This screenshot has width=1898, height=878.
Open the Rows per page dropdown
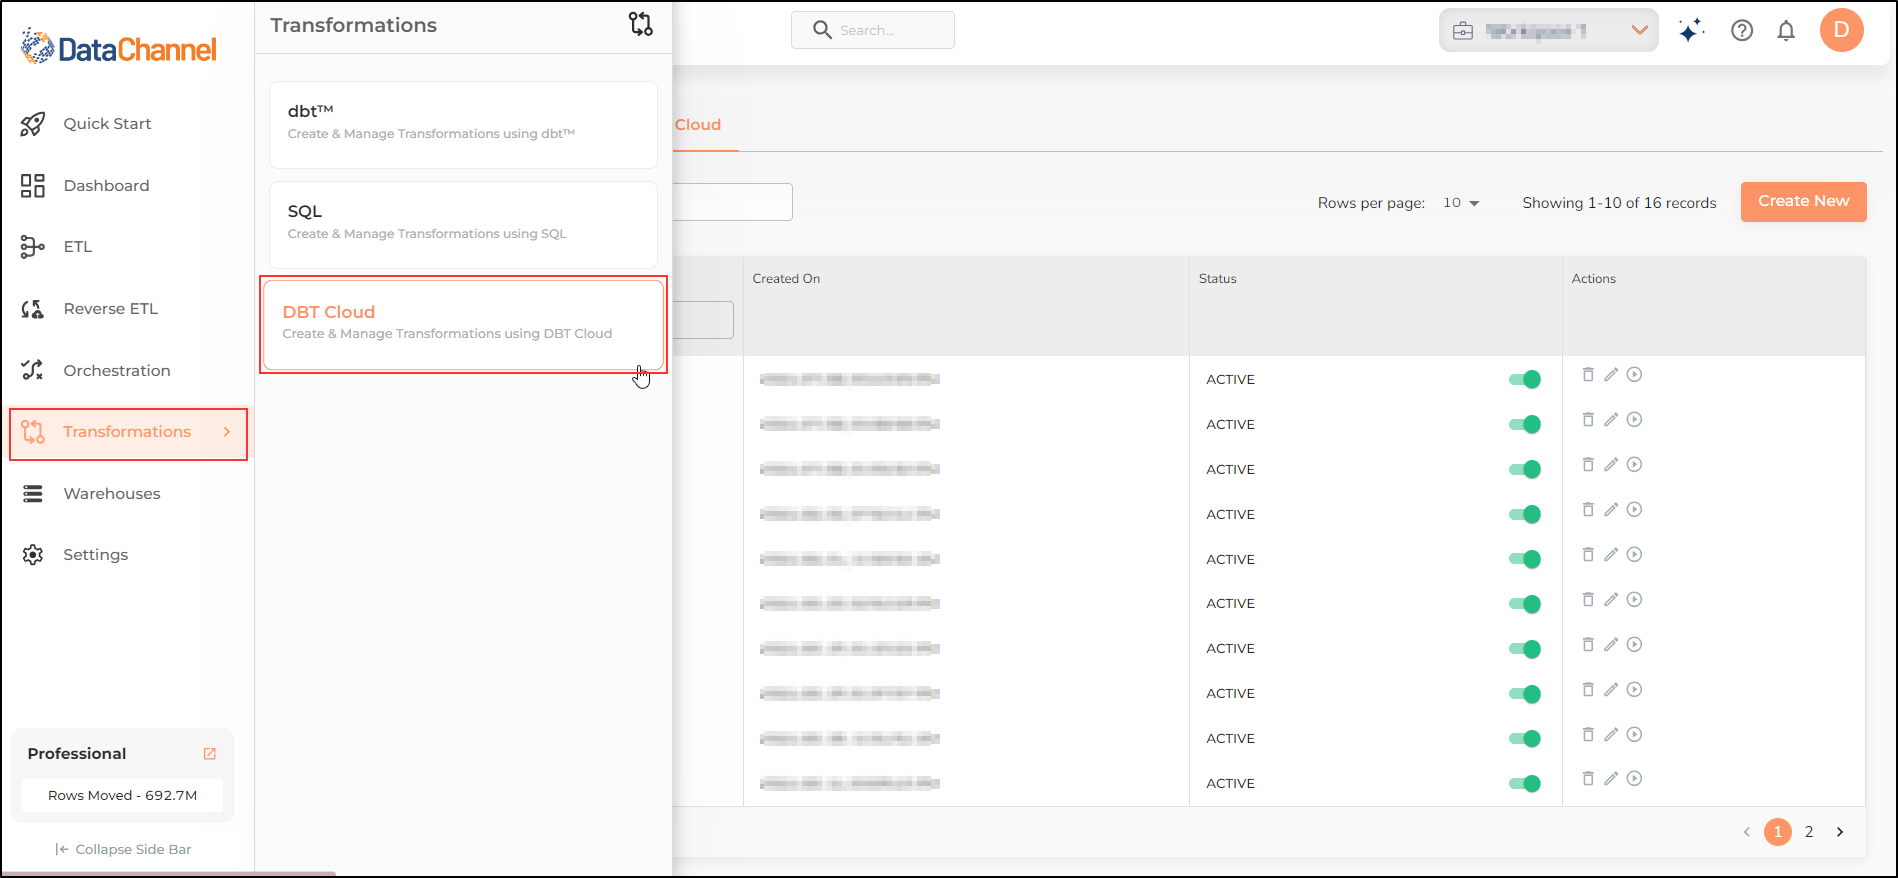(1461, 203)
